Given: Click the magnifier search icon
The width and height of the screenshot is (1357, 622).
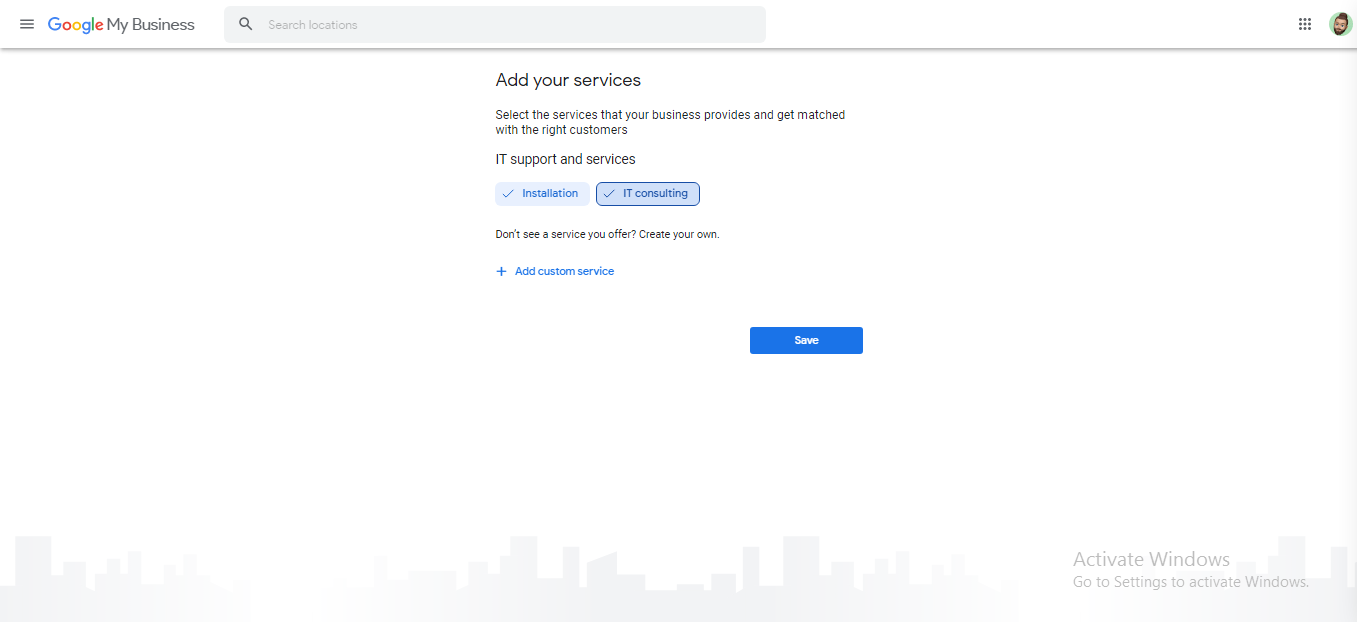Looking at the screenshot, I should (x=246, y=24).
